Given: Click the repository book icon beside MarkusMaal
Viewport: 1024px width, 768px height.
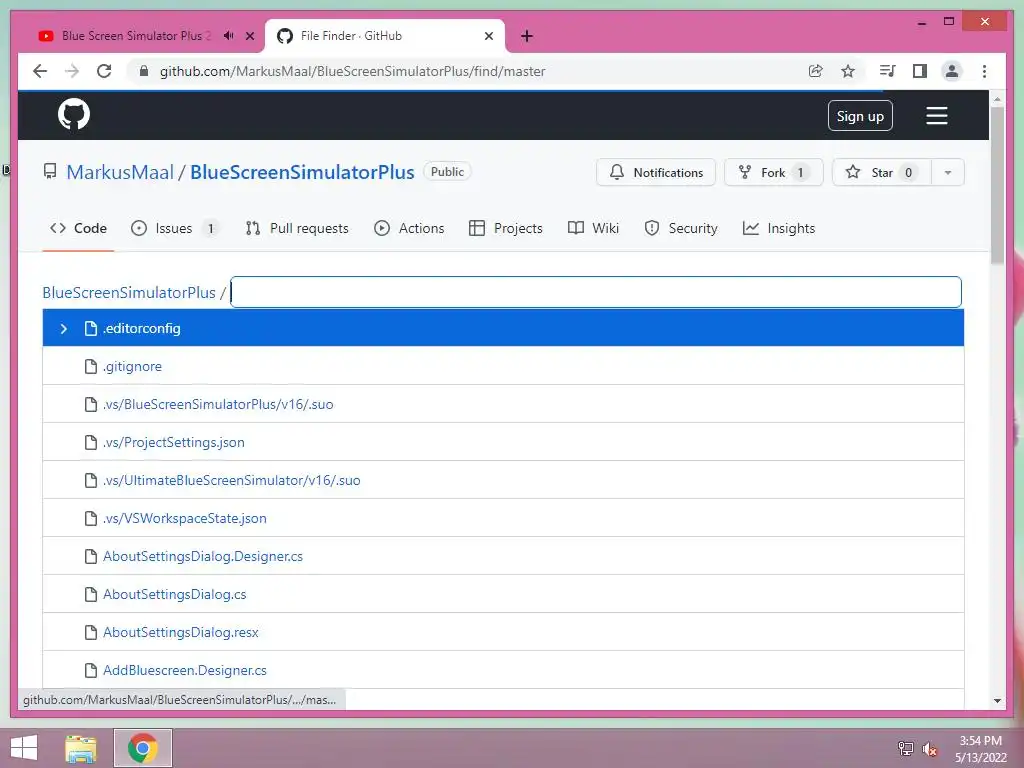Looking at the screenshot, I should [50, 172].
